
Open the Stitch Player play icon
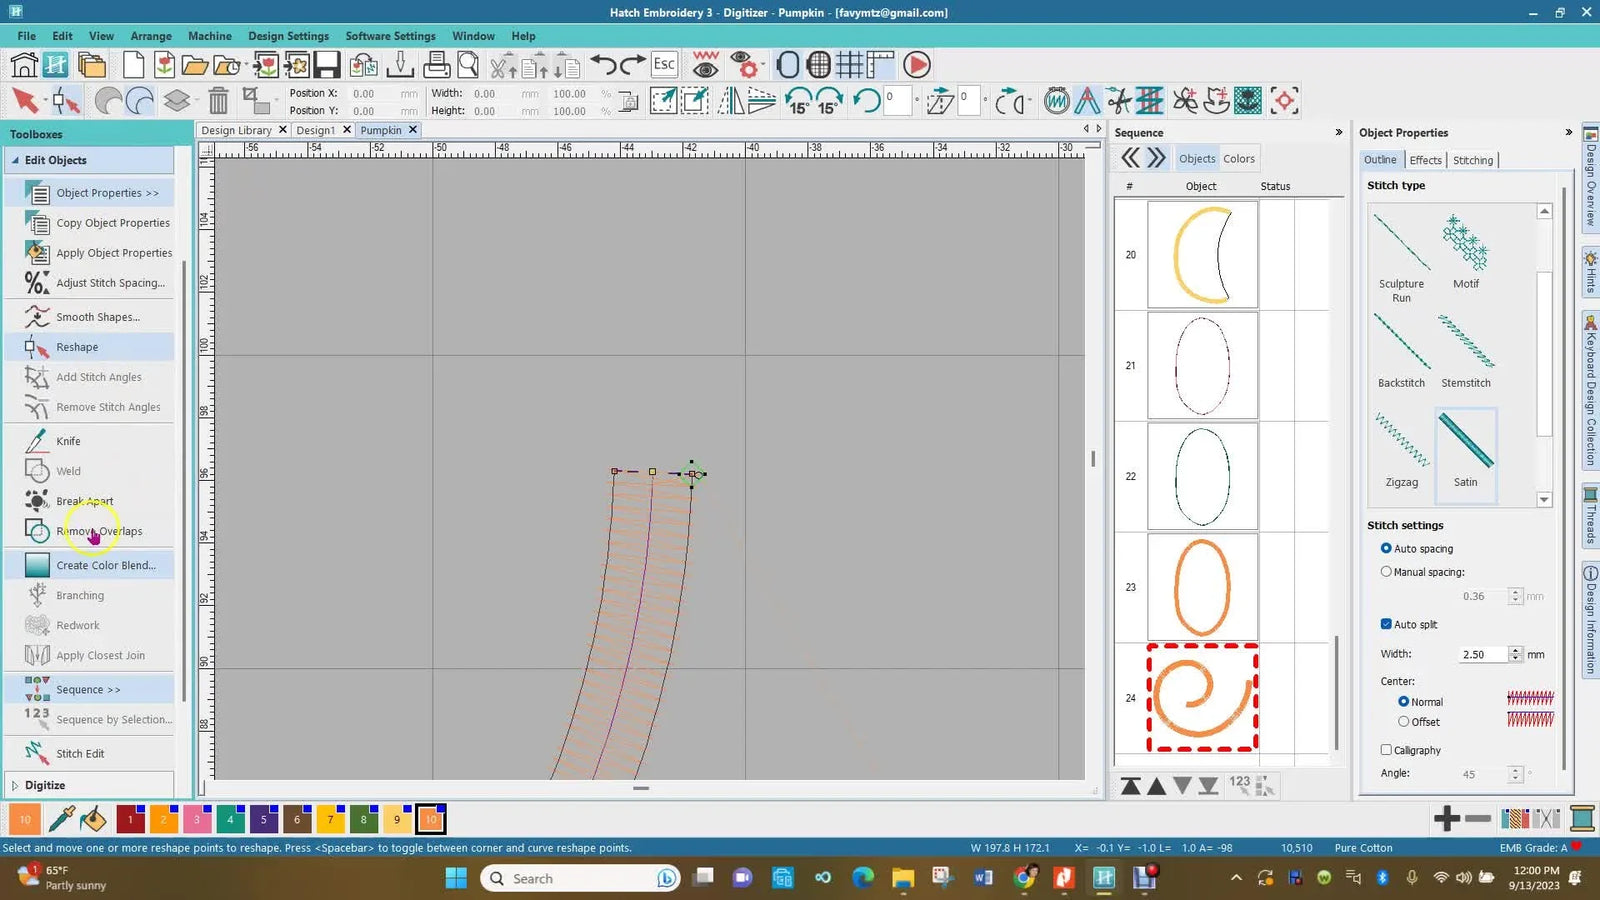pyautogui.click(x=917, y=65)
